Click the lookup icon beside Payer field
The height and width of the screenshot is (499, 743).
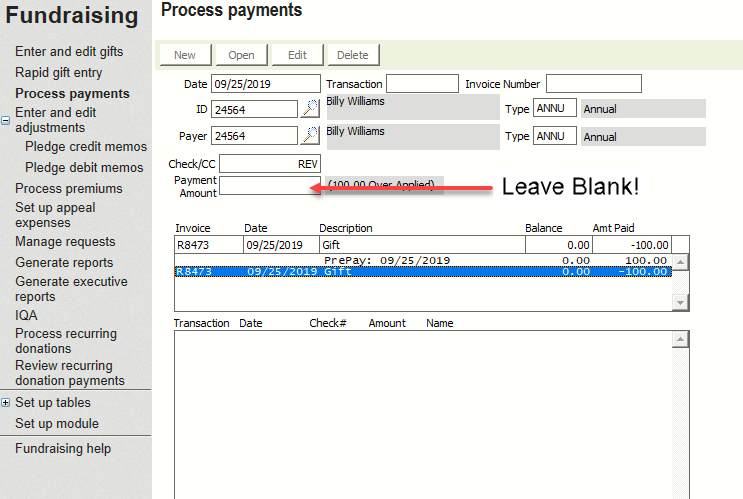310,136
